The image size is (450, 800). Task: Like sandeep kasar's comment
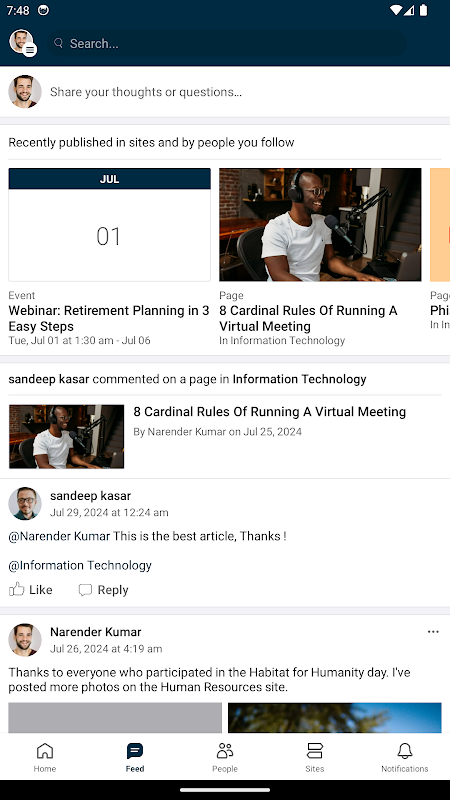pyautogui.click(x=31, y=590)
